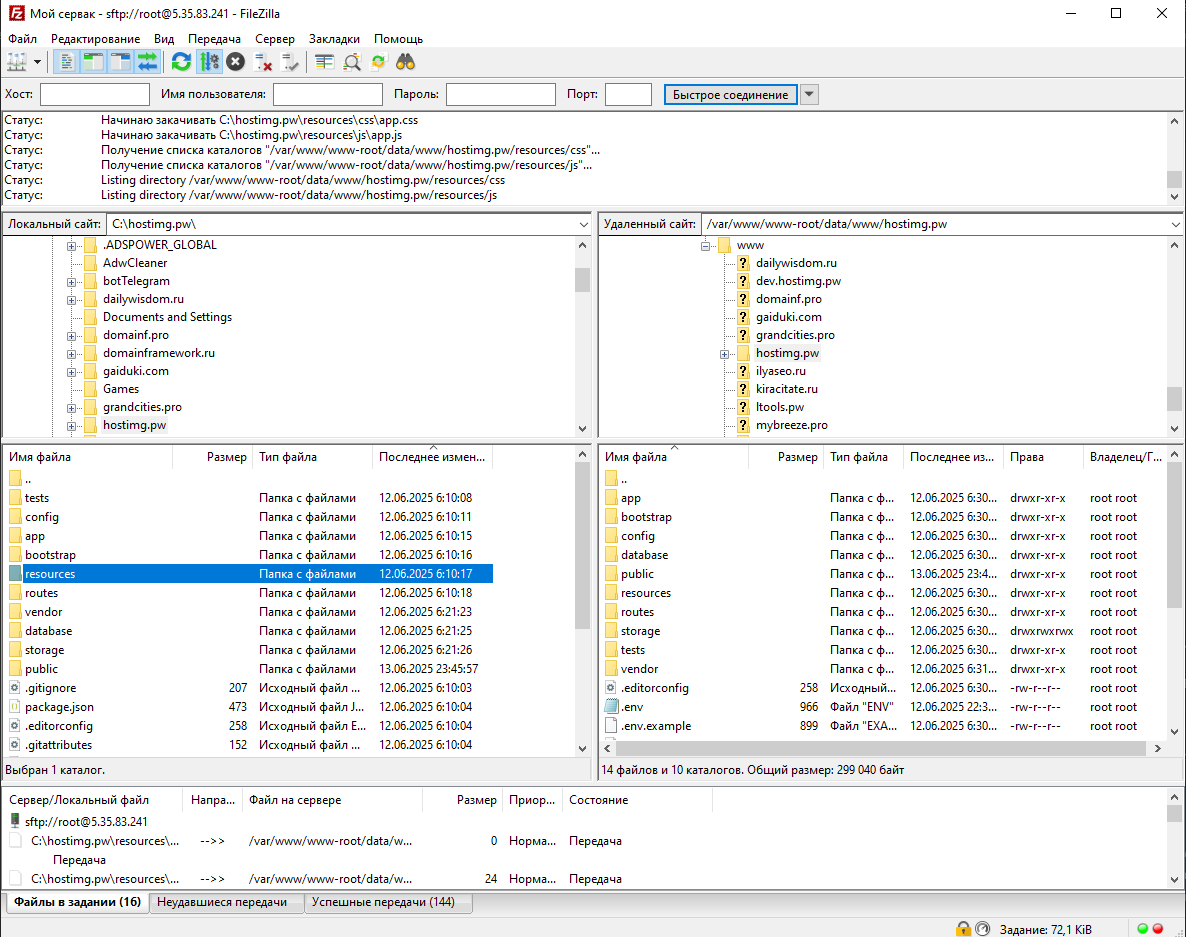Toggle directory comparison icon

(x=352, y=62)
